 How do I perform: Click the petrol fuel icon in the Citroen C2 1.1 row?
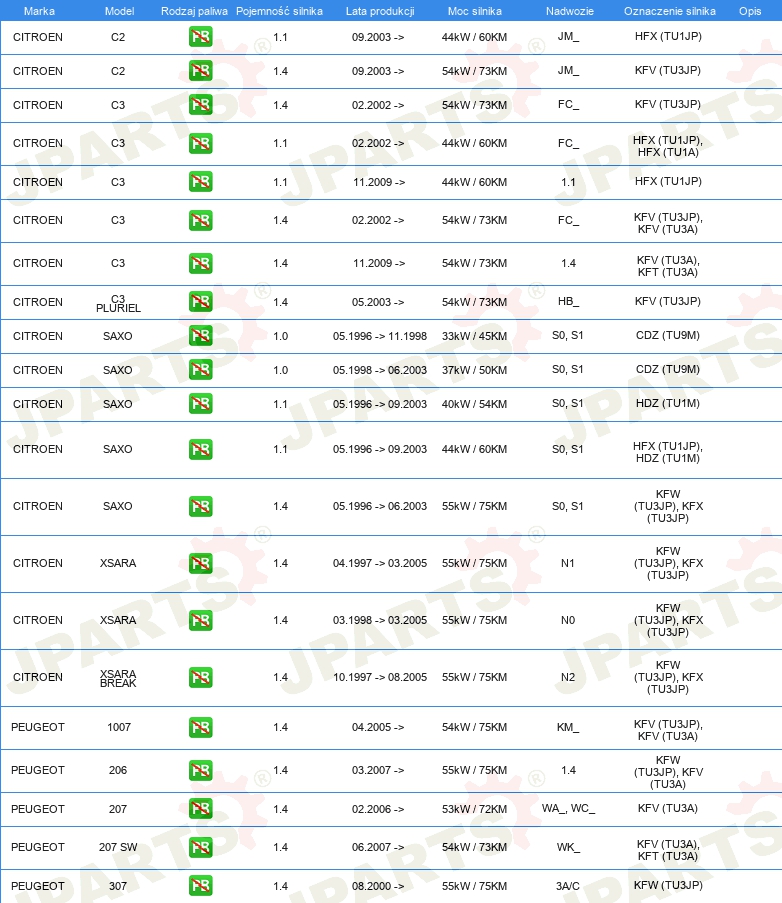coord(200,37)
